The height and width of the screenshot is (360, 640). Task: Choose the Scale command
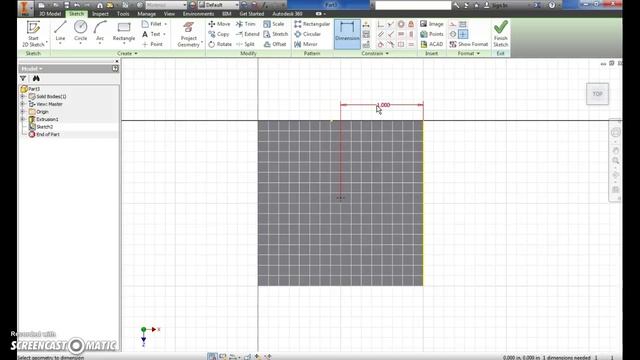pyautogui.click(x=274, y=24)
